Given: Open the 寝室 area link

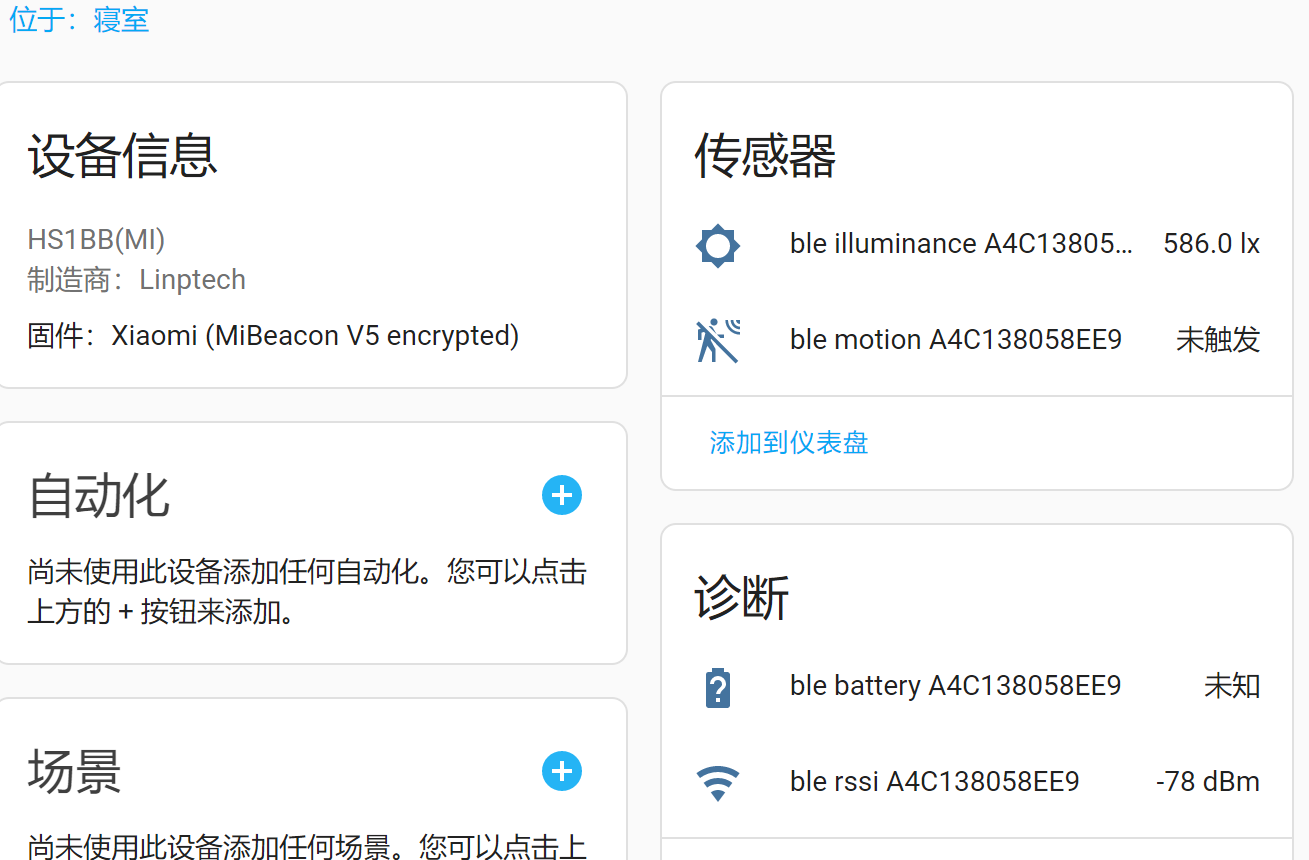Looking at the screenshot, I should point(120,19).
